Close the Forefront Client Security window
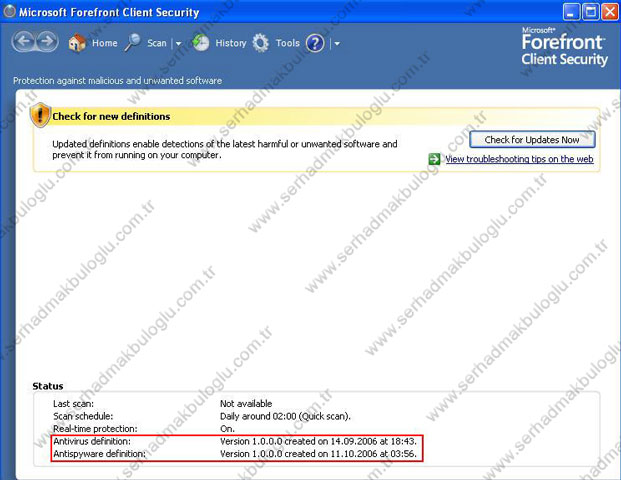The image size is (621, 480). [610, 12]
